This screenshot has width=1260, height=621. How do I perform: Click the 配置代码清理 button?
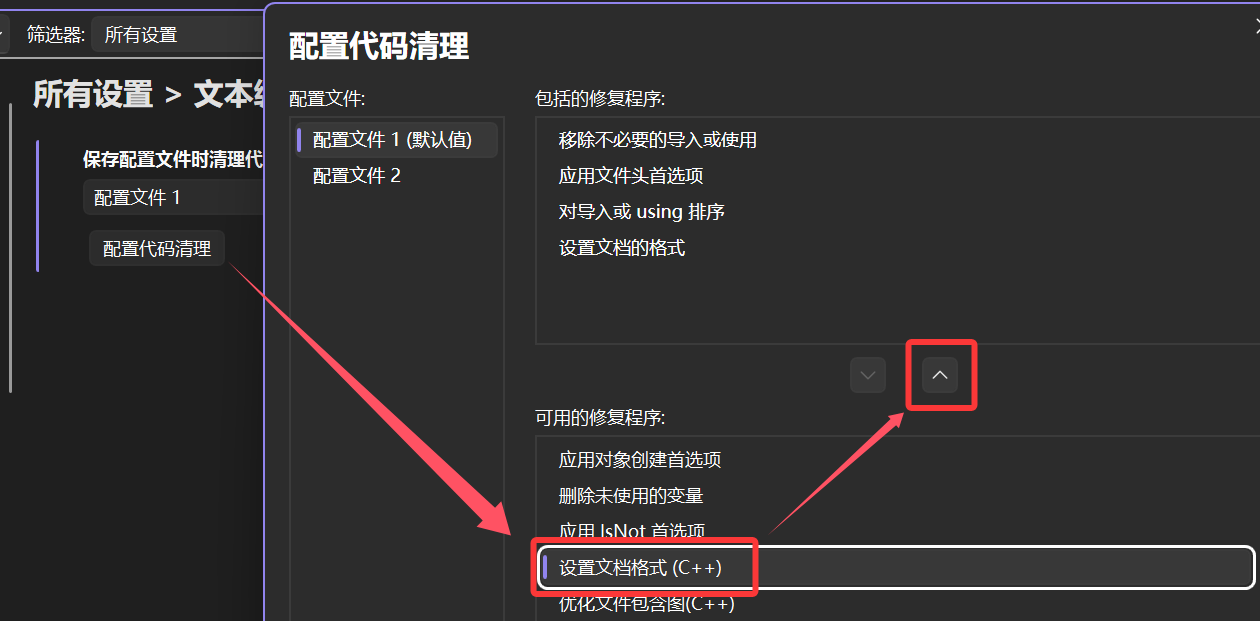click(x=156, y=247)
